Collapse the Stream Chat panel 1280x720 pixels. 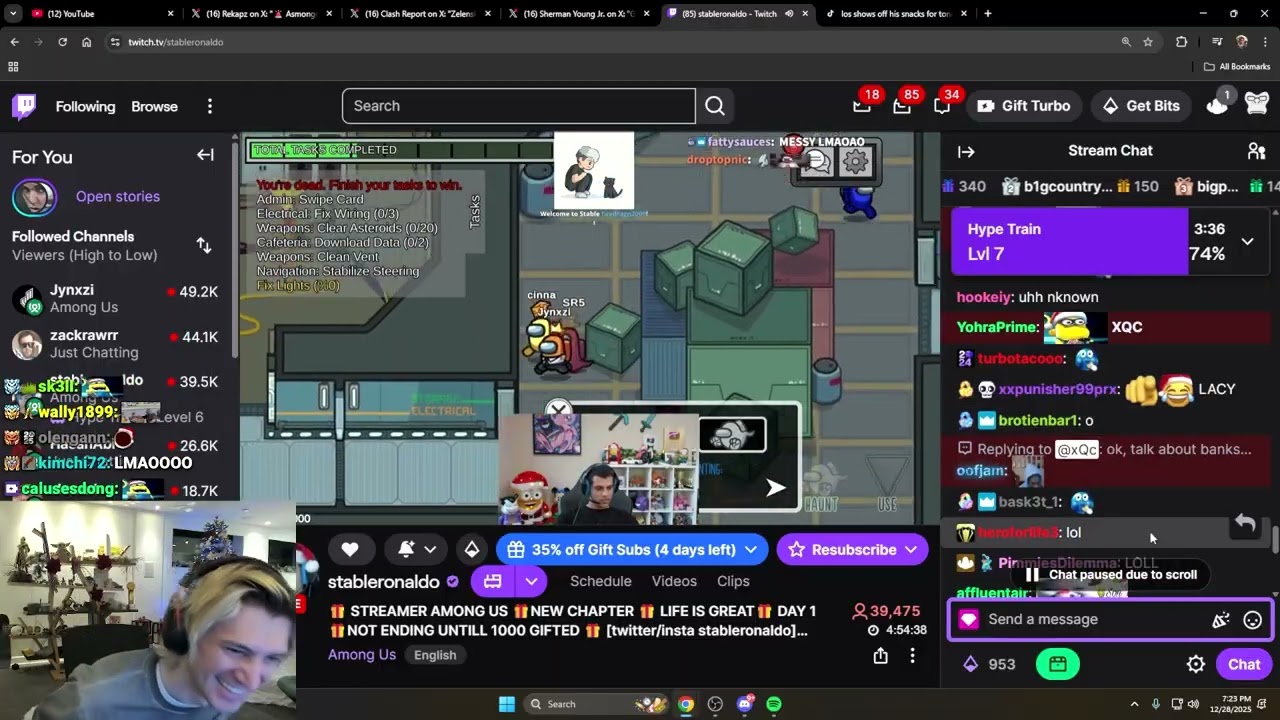pos(966,151)
